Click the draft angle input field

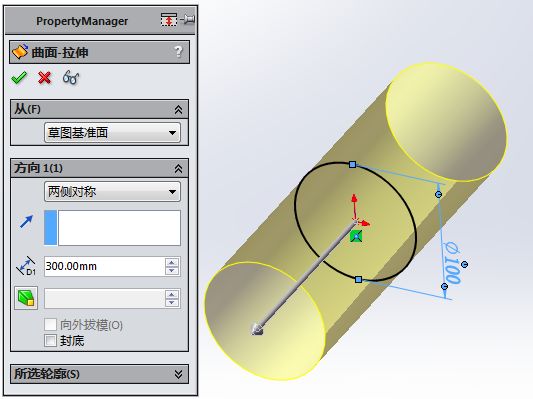pos(105,298)
